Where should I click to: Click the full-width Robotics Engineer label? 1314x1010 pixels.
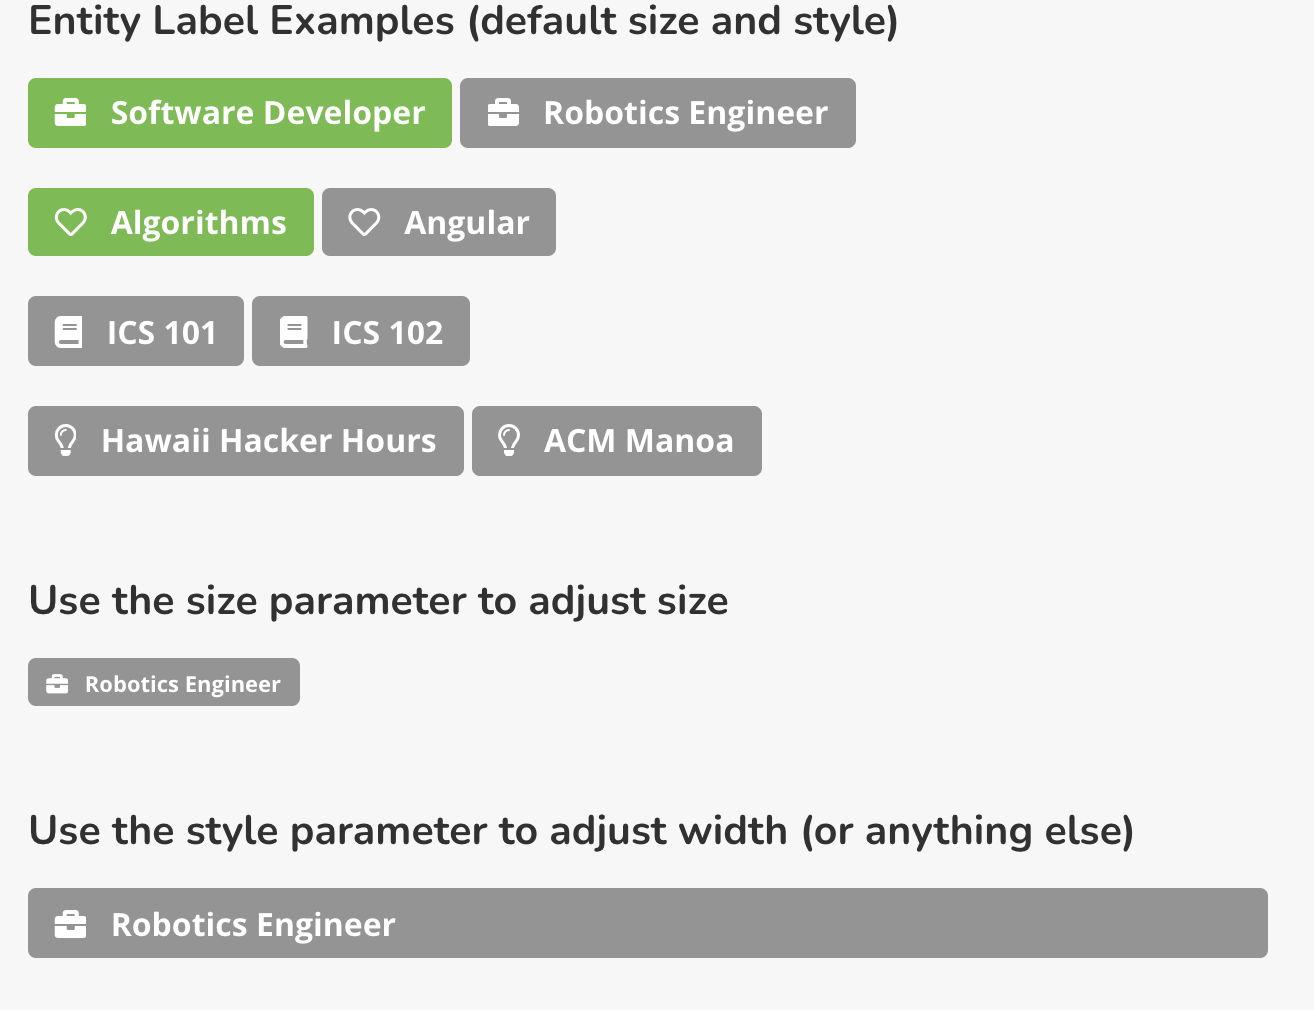coord(648,923)
